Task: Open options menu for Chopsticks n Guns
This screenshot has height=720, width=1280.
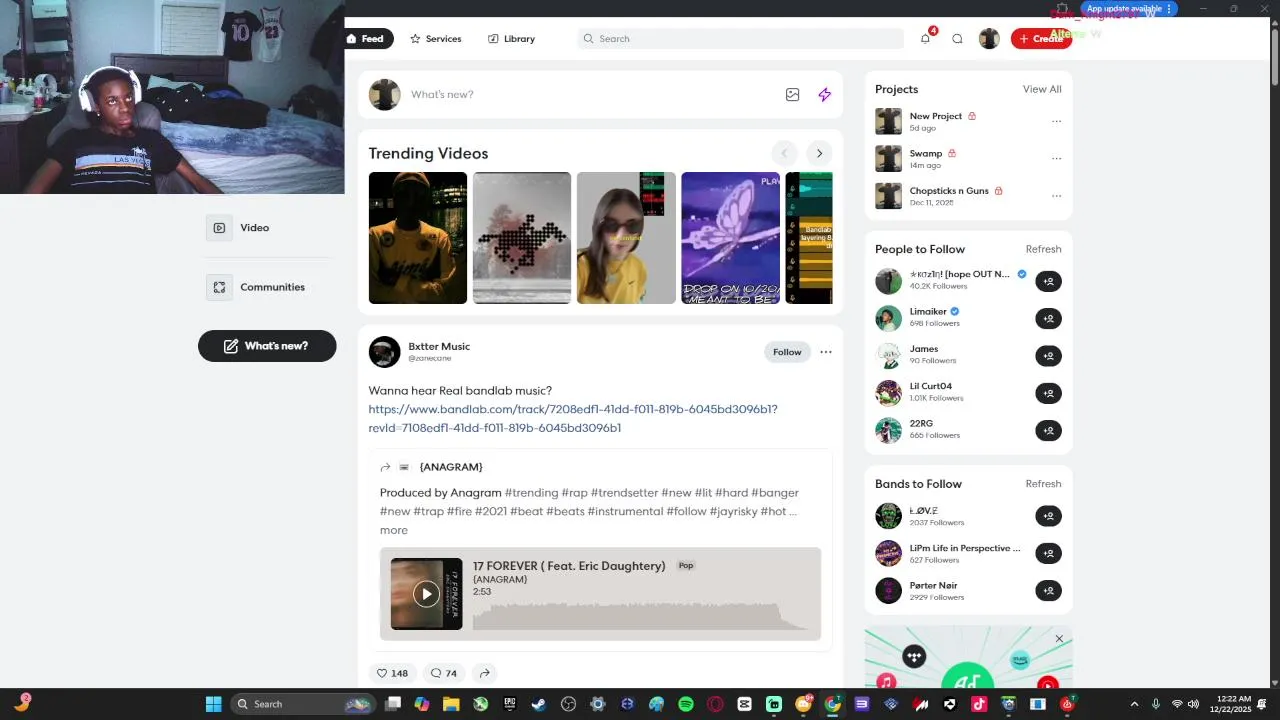Action: click(1056, 196)
